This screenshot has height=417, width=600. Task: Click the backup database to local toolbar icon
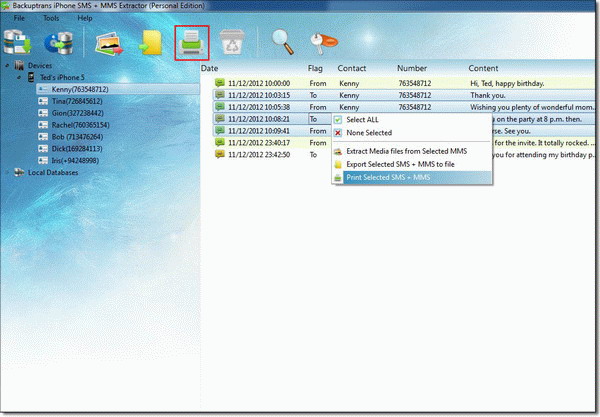17,42
